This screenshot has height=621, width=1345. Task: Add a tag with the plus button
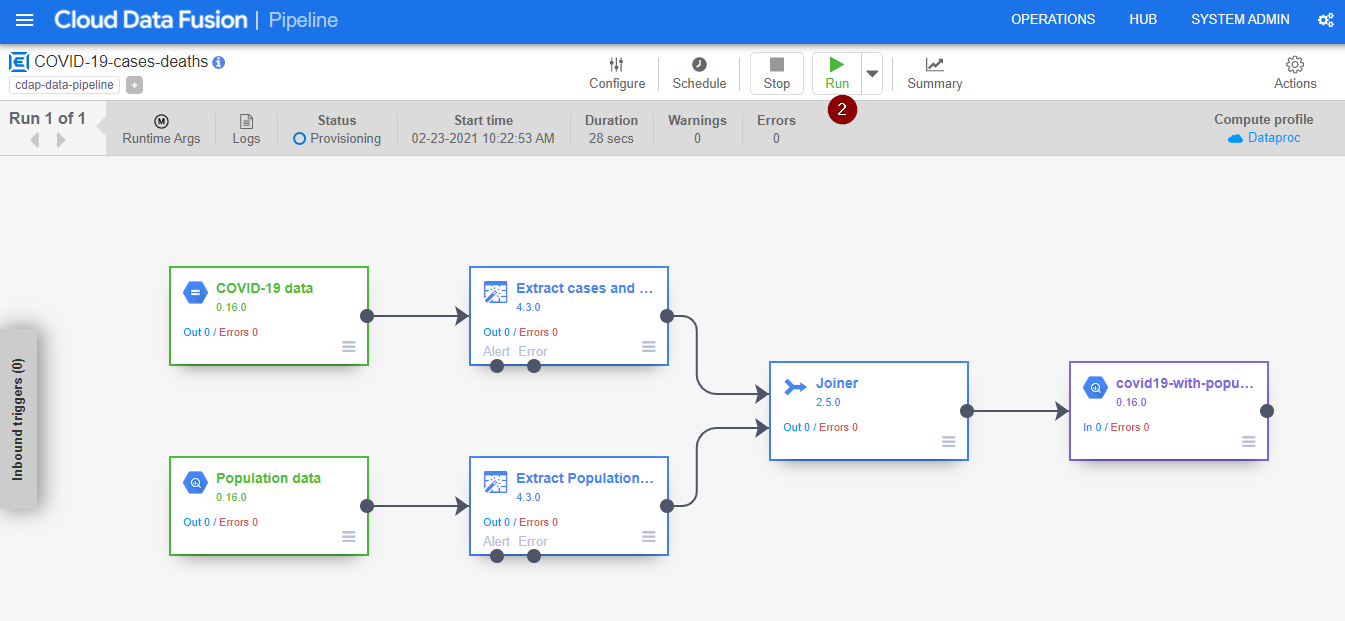click(134, 85)
